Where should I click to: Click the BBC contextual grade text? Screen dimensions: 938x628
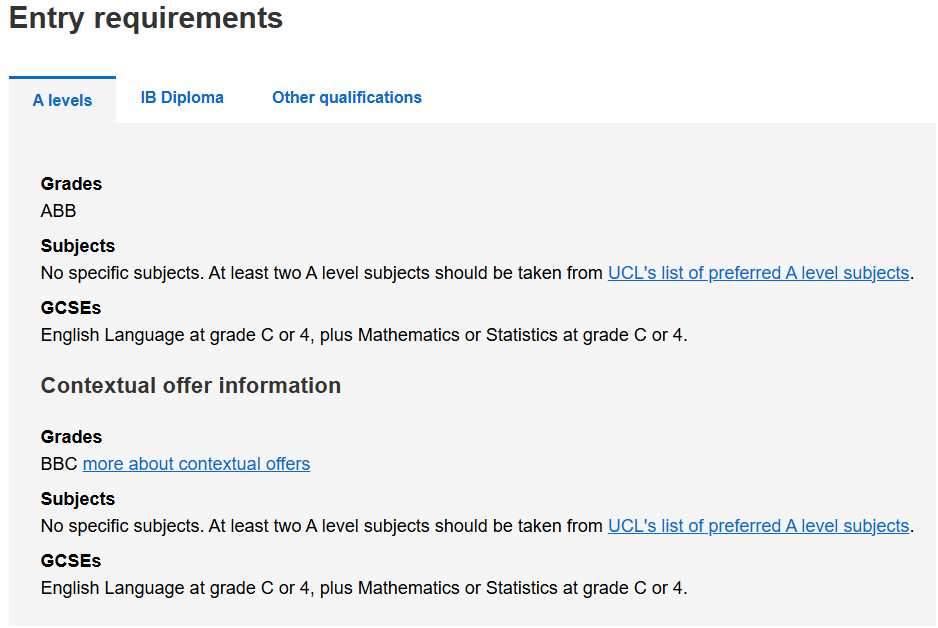[60, 464]
